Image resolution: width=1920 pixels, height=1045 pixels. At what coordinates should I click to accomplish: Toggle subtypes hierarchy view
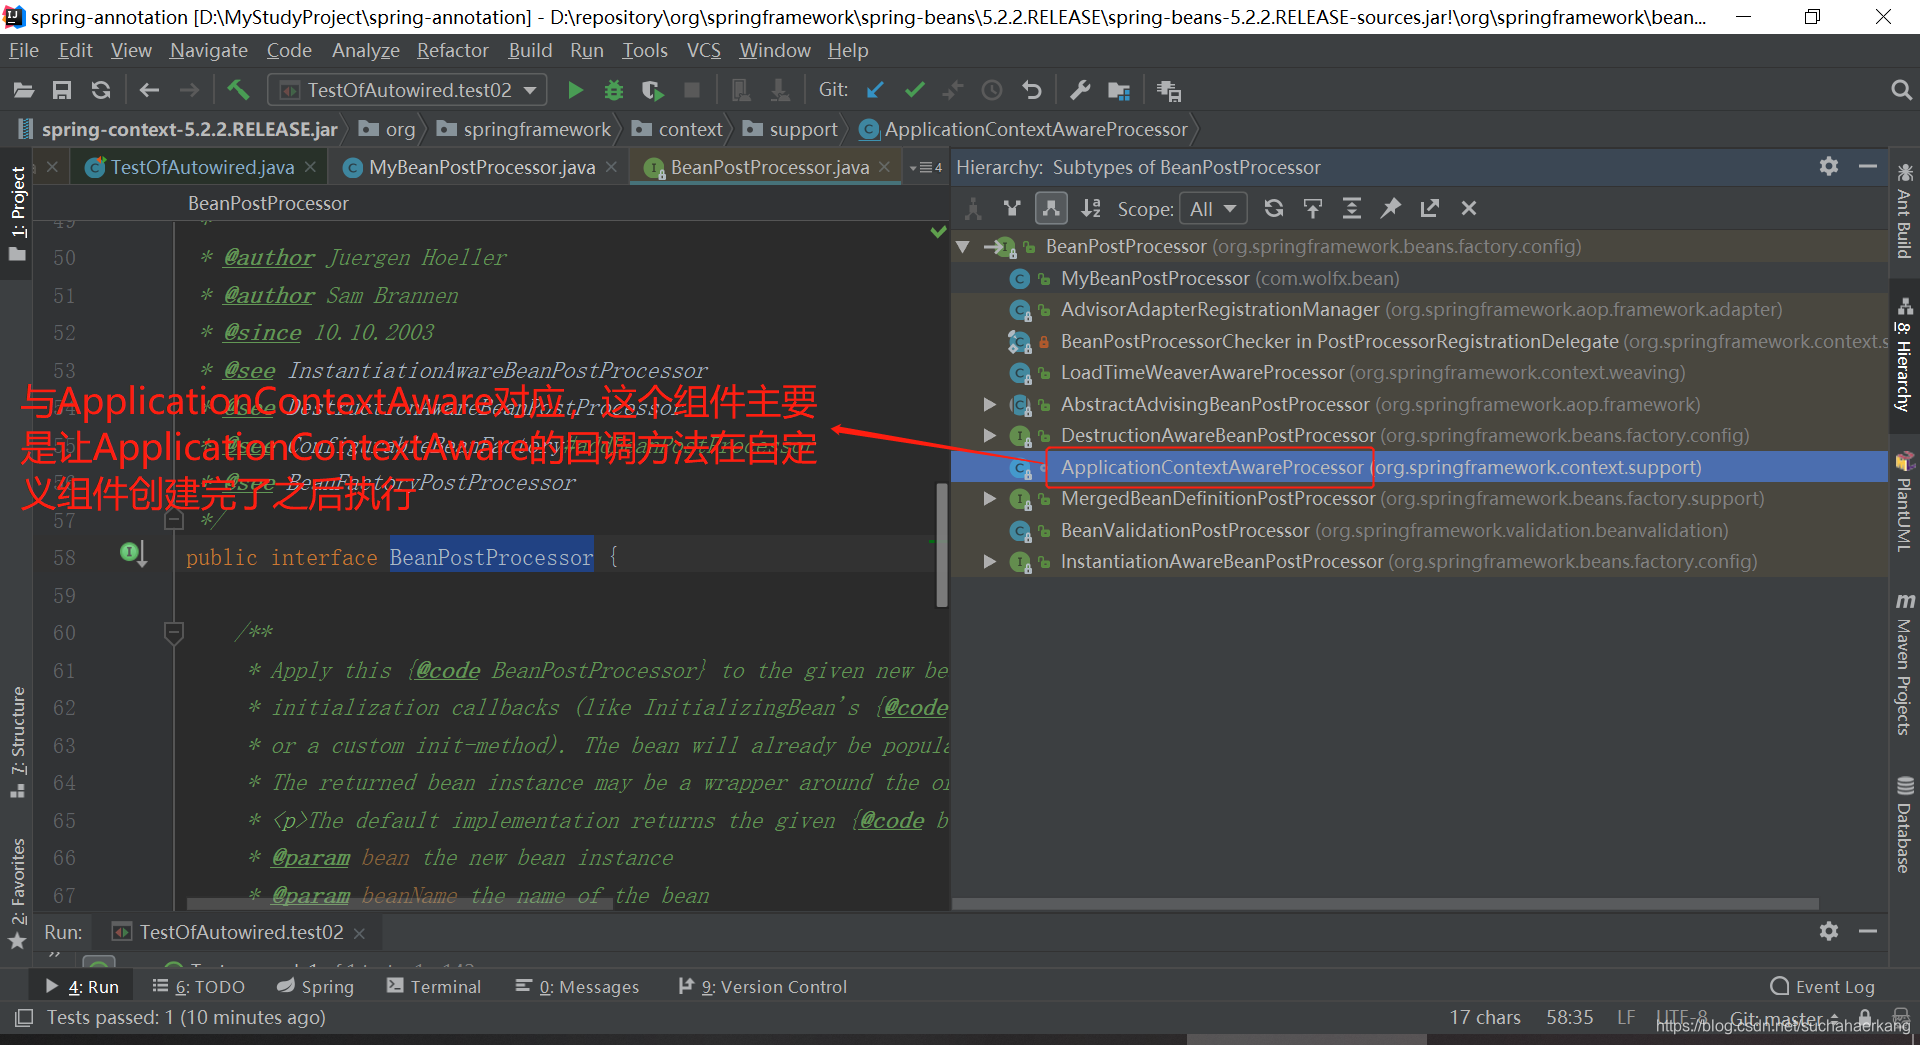click(x=1051, y=208)
